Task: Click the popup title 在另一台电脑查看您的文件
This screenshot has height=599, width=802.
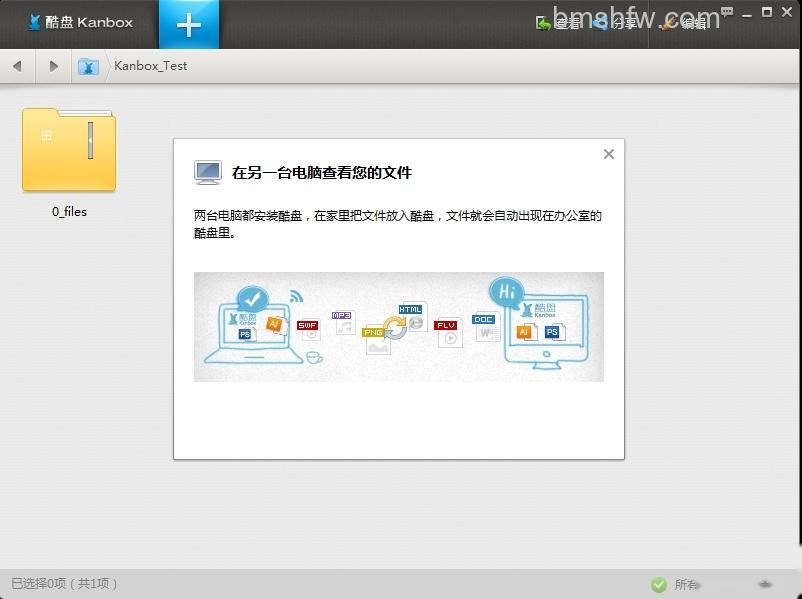Action: [x=322, y=172]
